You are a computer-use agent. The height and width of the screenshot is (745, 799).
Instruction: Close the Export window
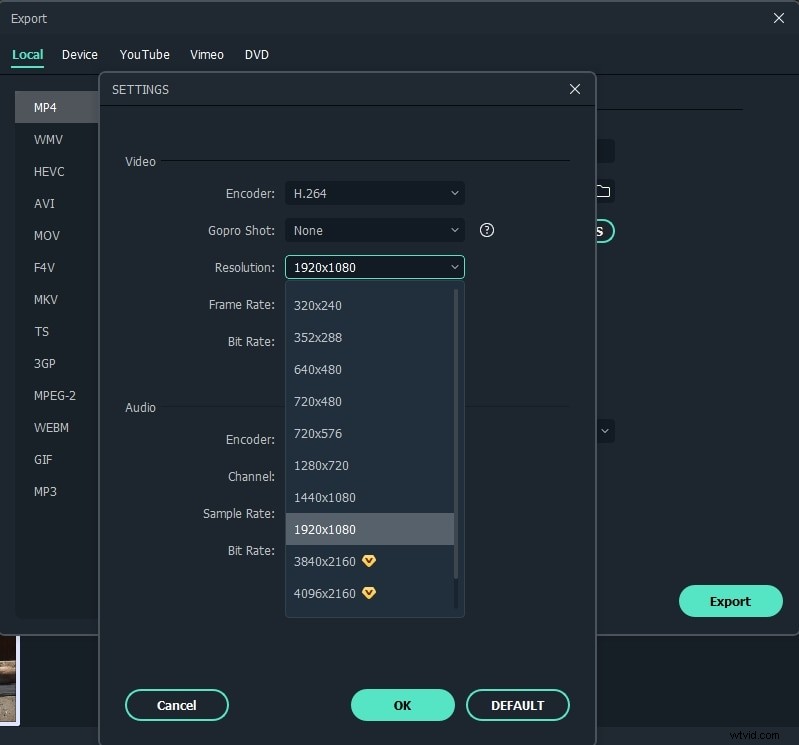[779, 18]
